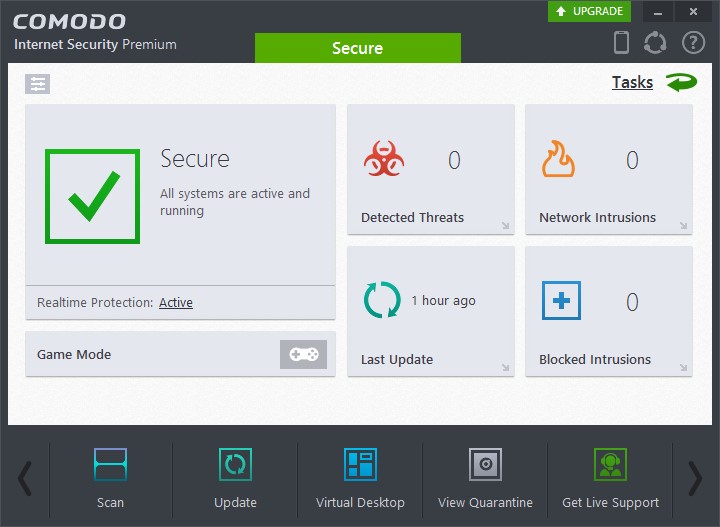Open the help question mark icon

click(x=693, y=43)
